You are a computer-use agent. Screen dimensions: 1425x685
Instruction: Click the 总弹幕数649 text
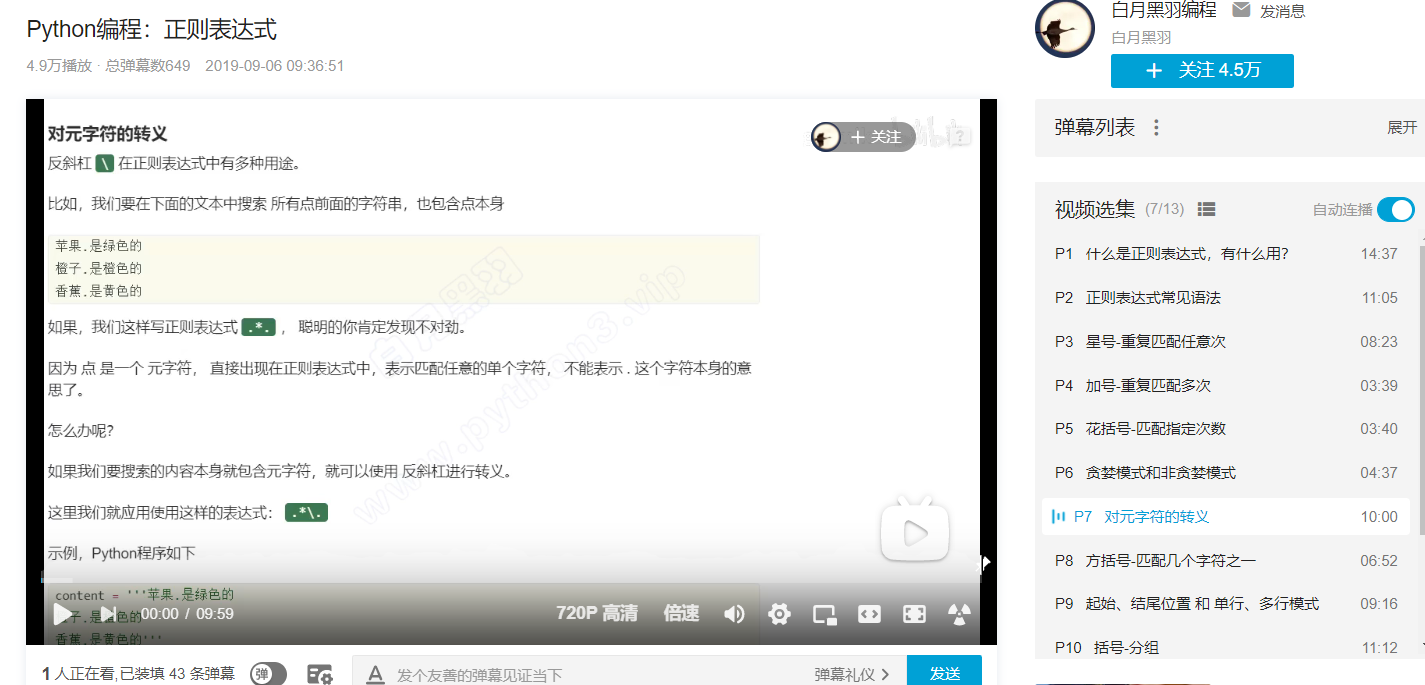[x=148, y=66]
